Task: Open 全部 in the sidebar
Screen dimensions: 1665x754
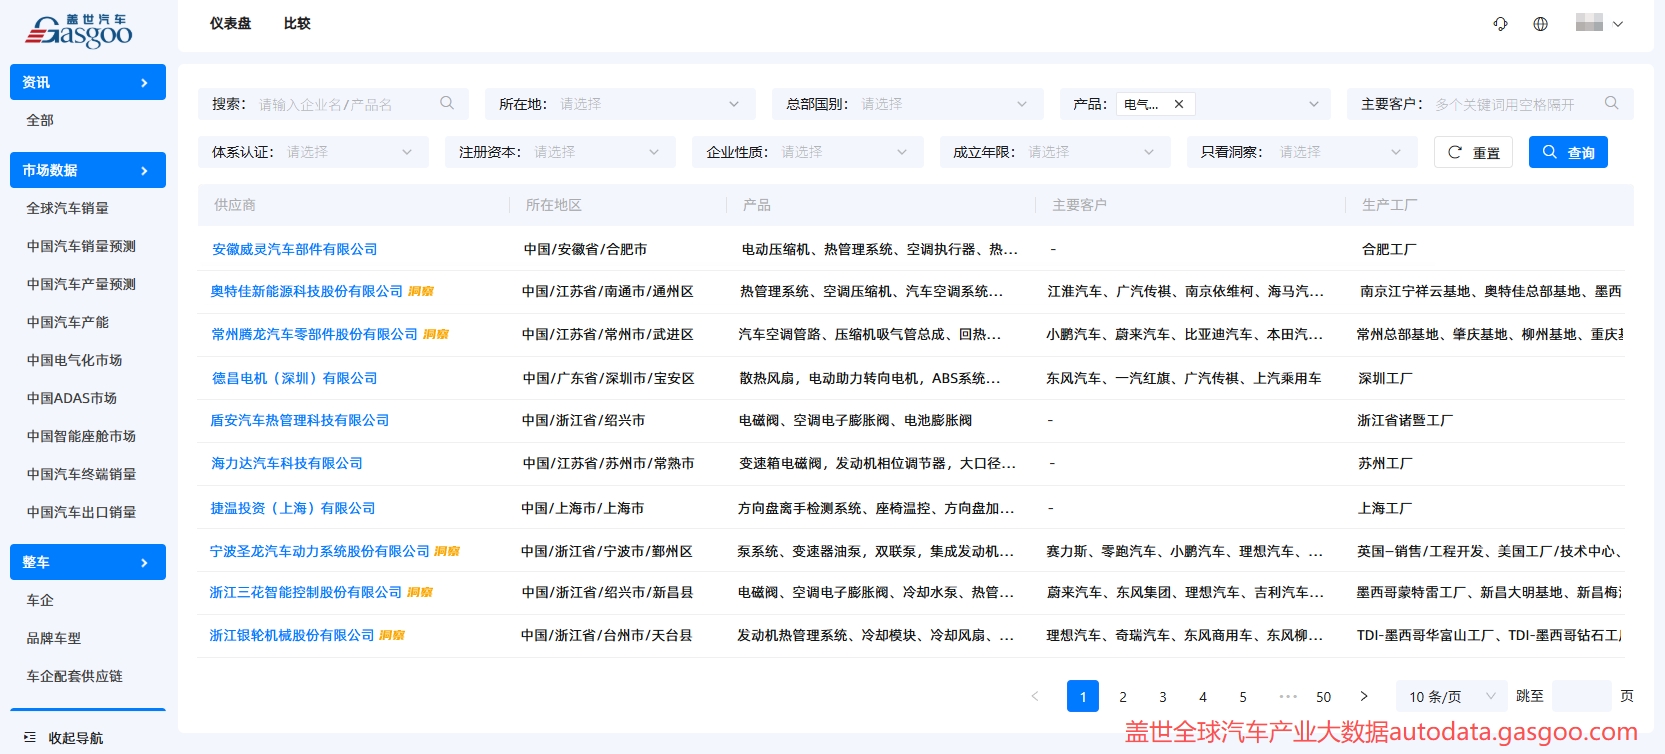Action: (x=40, y=120)
